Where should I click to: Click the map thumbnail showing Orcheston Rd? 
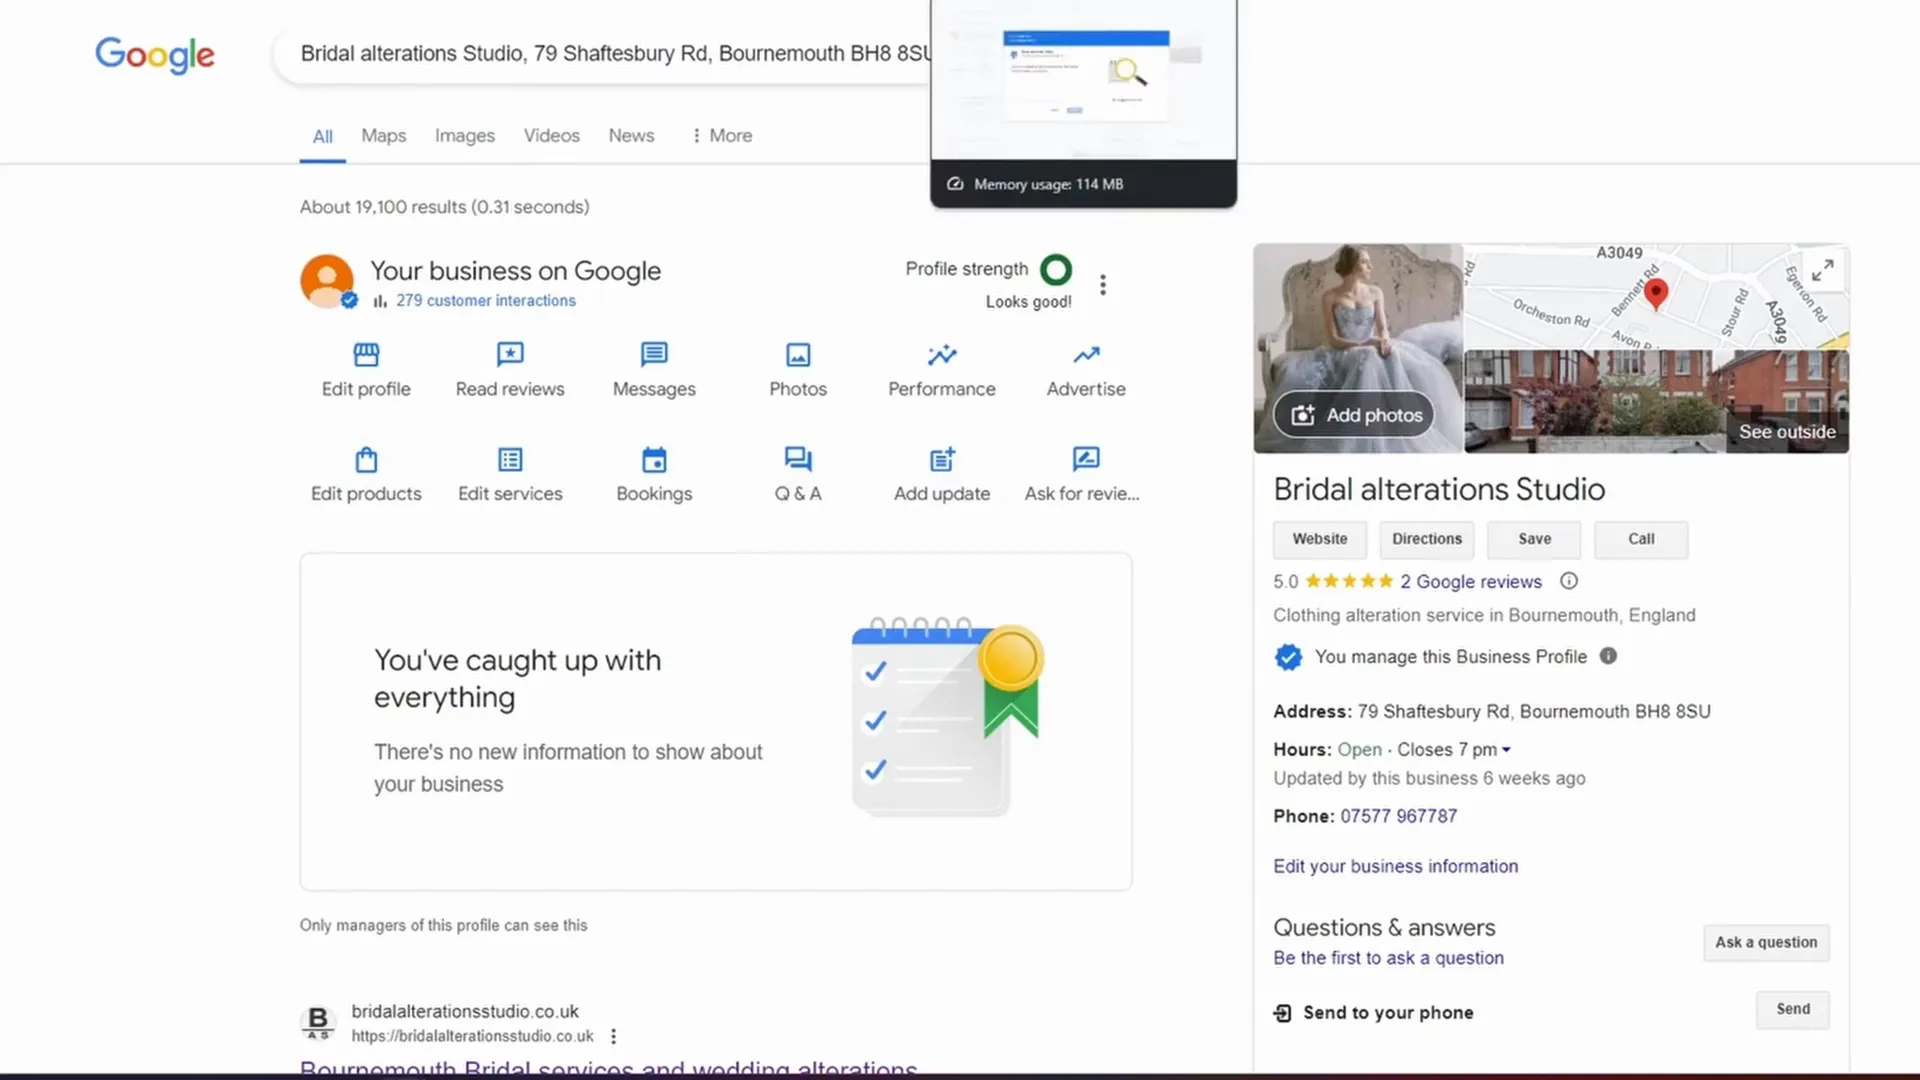pos(1656,296)
